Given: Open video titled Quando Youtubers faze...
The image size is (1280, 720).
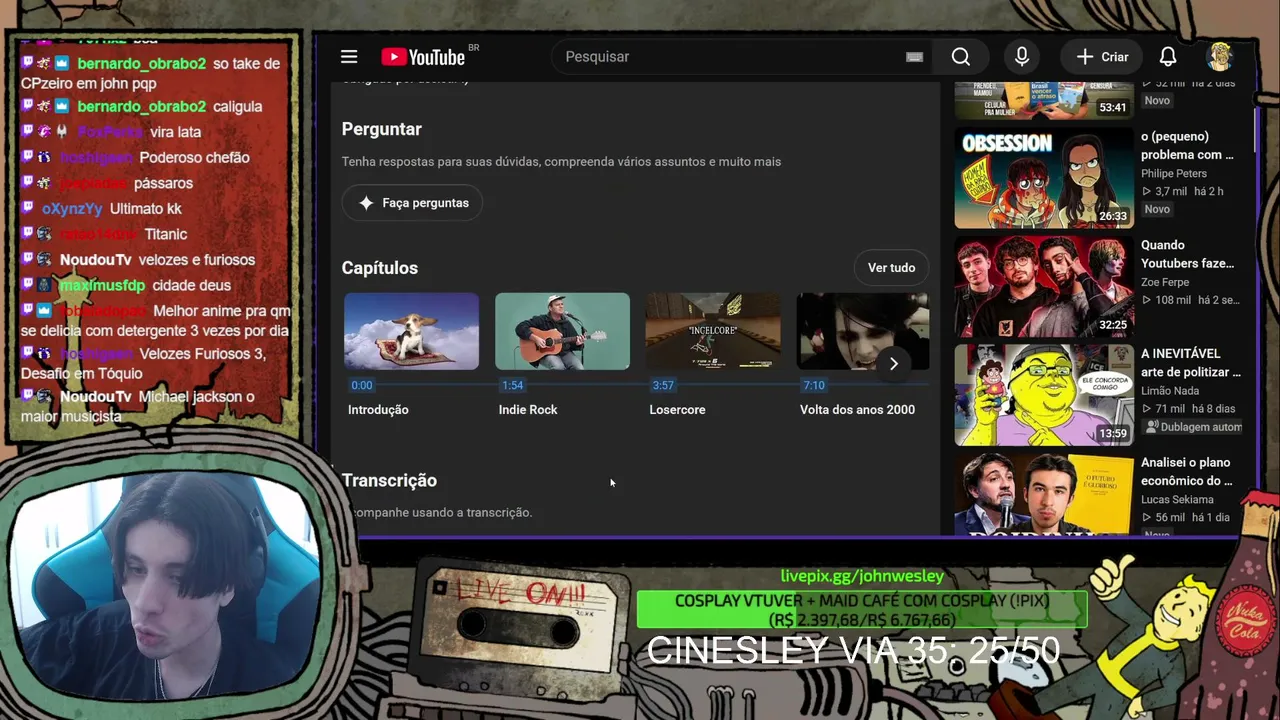Looking at the screenshot, I should (x=1188, y=254).
